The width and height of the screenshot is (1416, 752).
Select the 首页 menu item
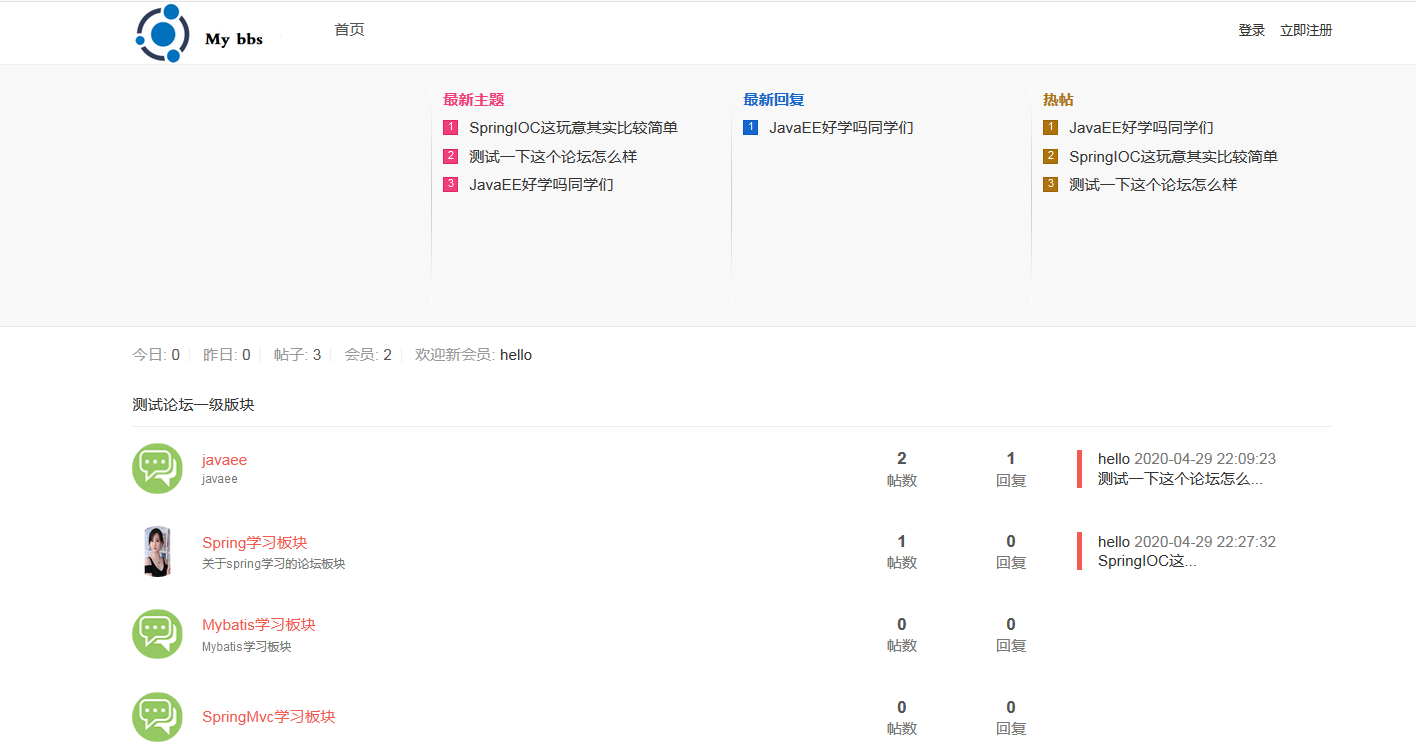[x=349, y=30]
